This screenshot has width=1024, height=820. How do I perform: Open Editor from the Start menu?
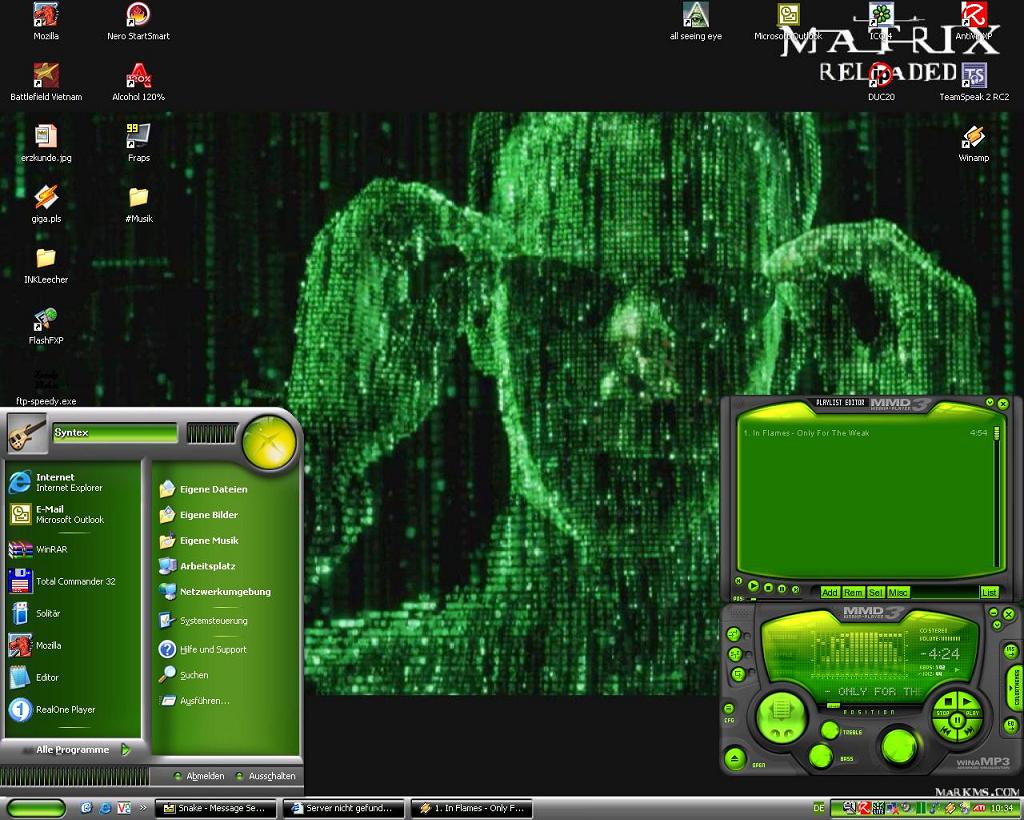click(x=73, y=677)
